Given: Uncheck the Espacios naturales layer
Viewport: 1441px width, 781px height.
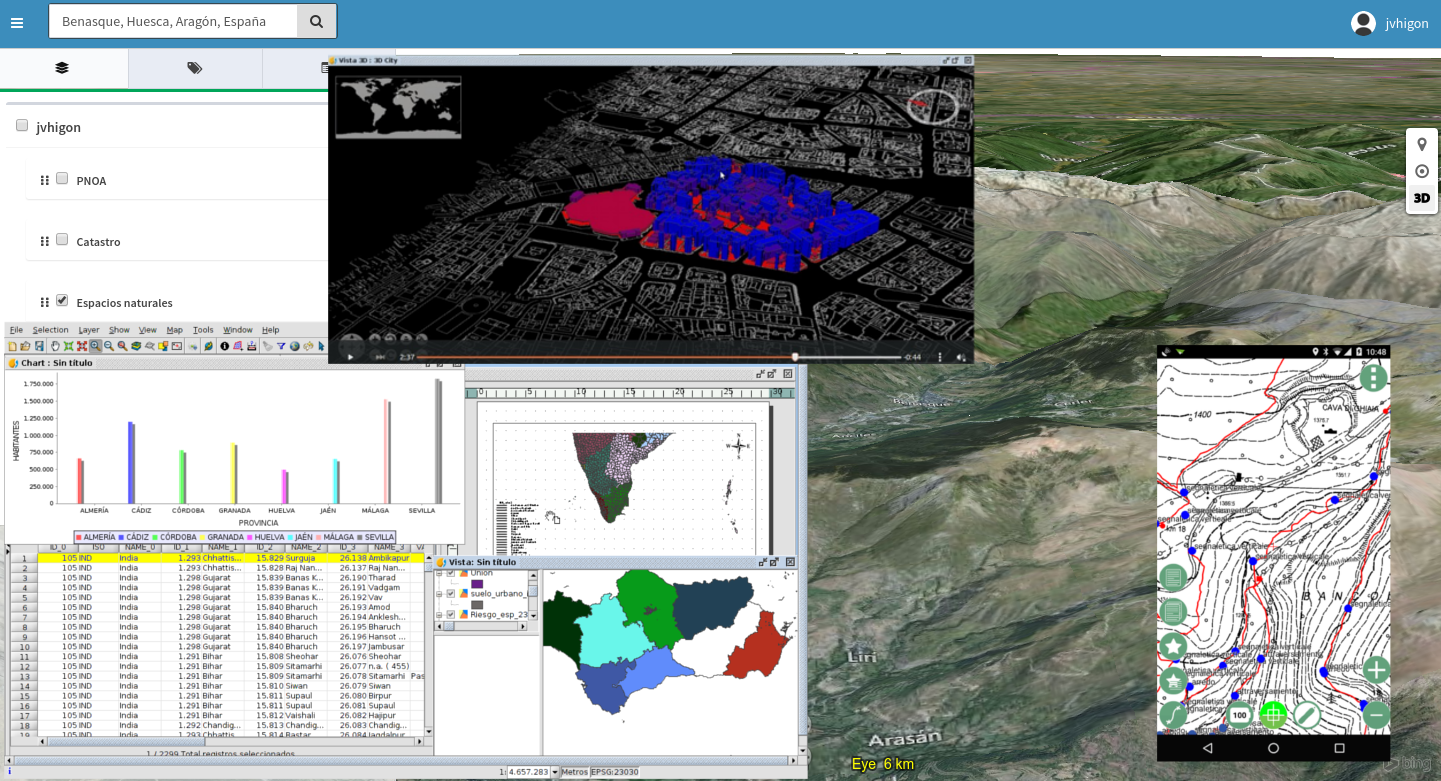Looking at the screenshot, I should pyautogui.click(x=62, y=301).
